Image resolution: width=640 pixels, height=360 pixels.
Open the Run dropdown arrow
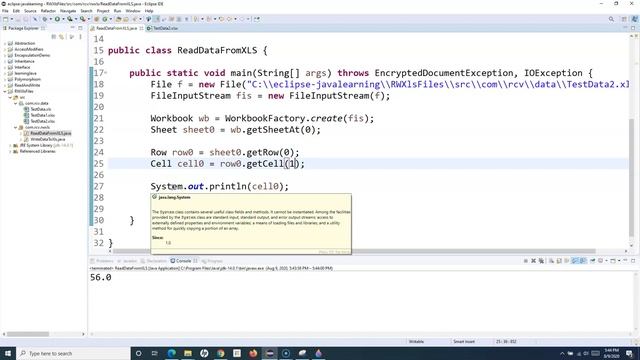[63, 19]
